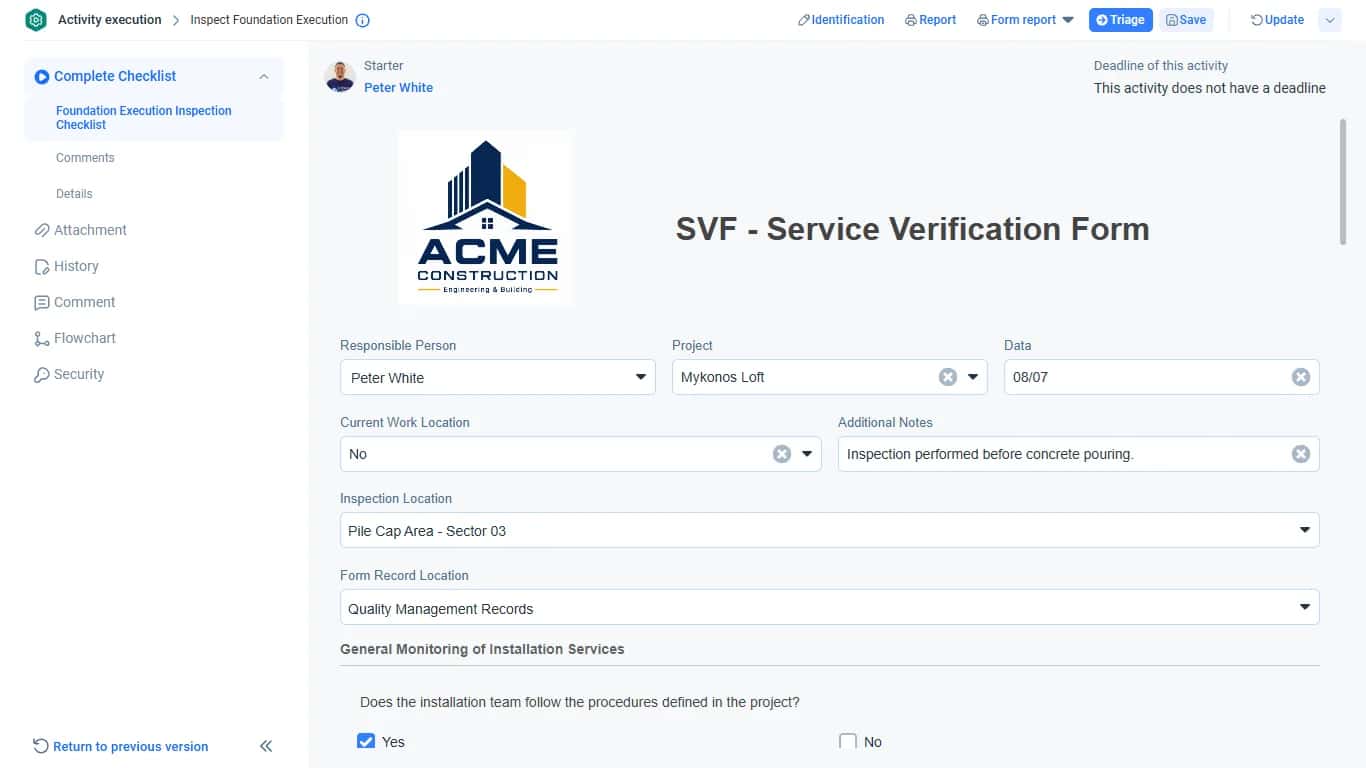Image resolution: width=1366 pixels, height=768 pixels.
Task: Open the Details sub-item
Action: click(74, 194)
